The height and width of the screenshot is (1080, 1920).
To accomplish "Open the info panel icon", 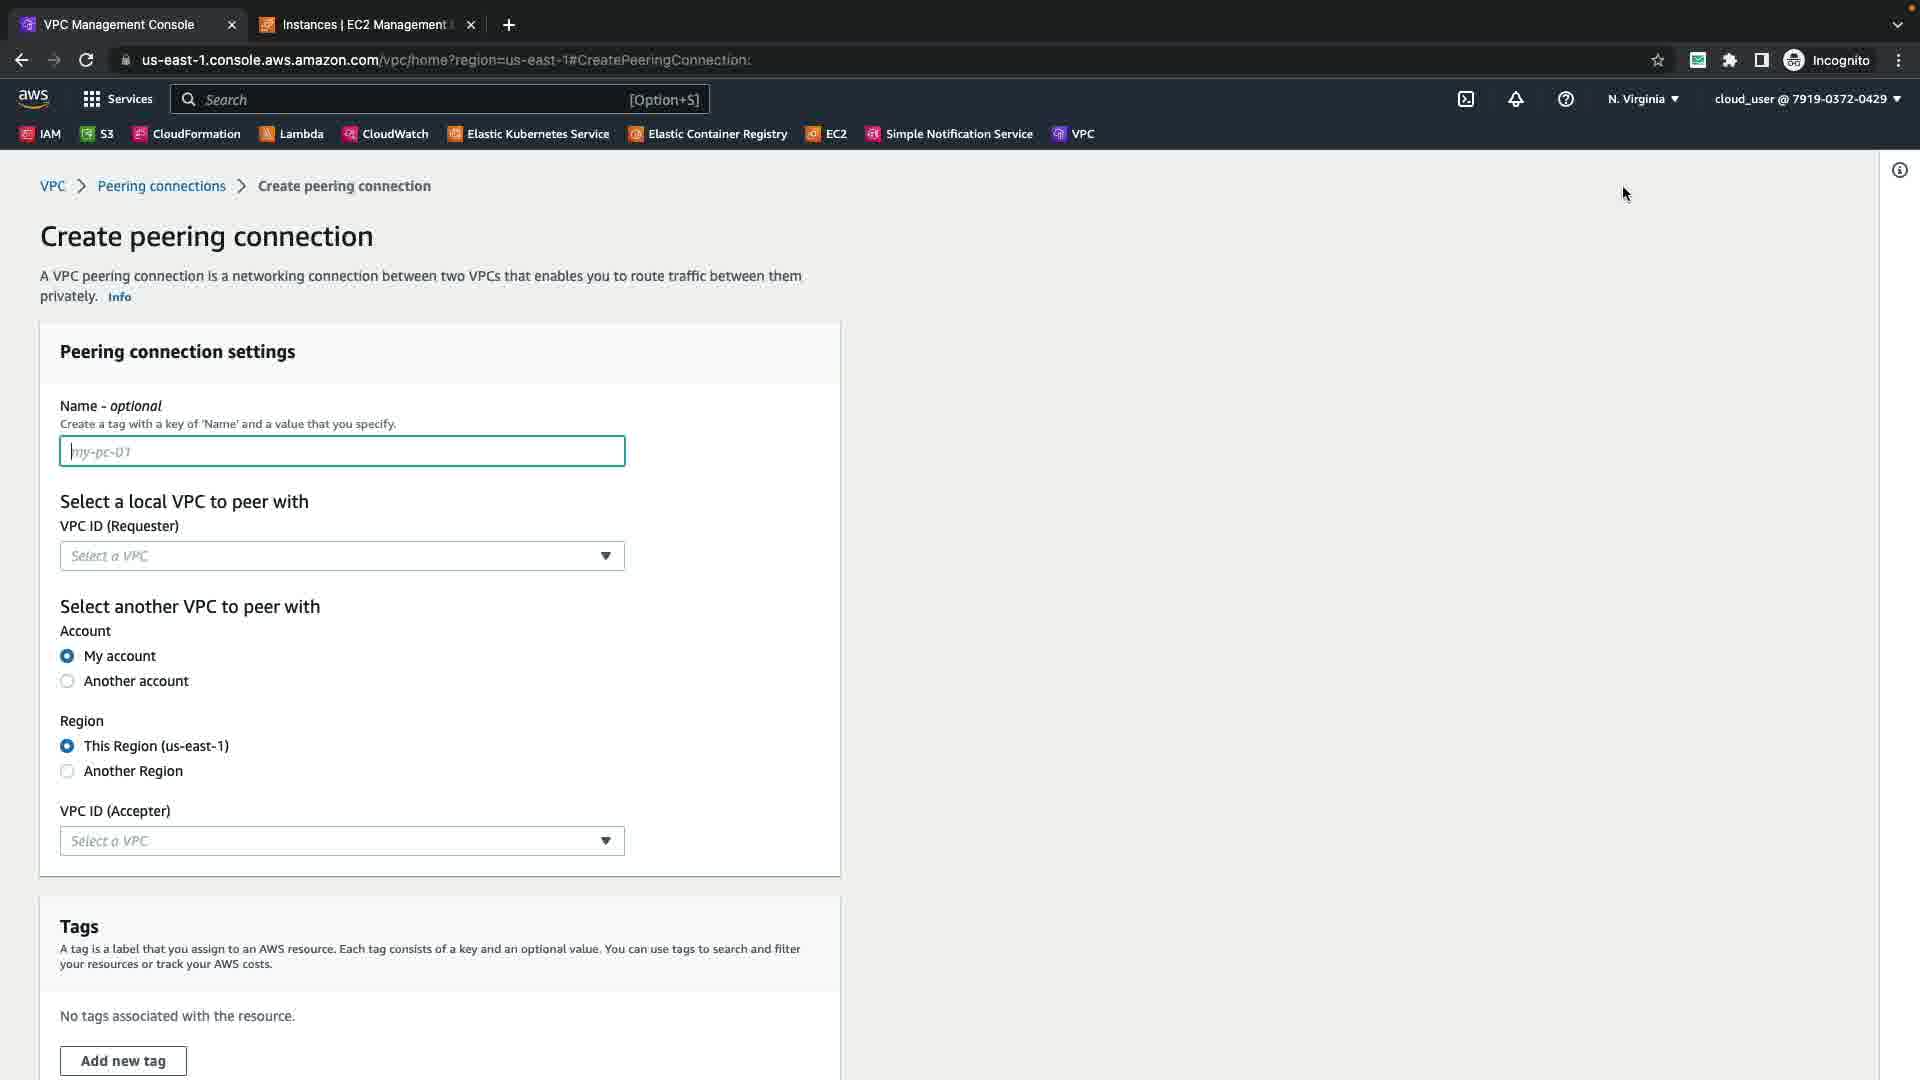I will click(1900, 170).
